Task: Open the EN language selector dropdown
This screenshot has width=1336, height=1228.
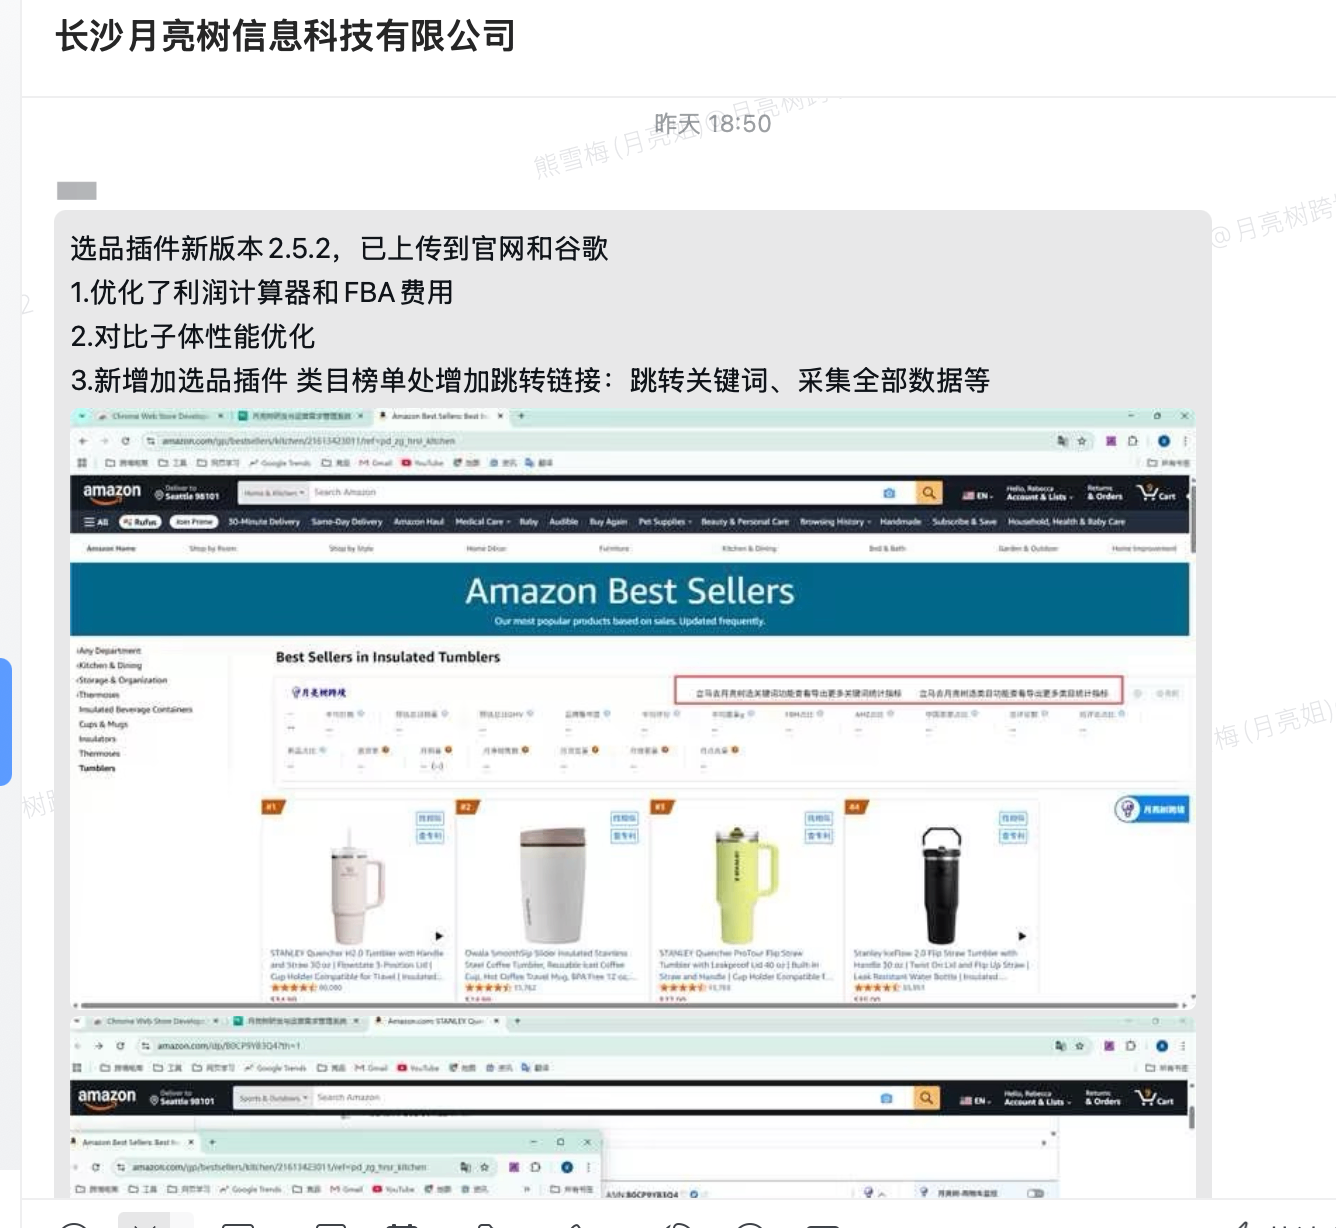Action: pos(977,495)
